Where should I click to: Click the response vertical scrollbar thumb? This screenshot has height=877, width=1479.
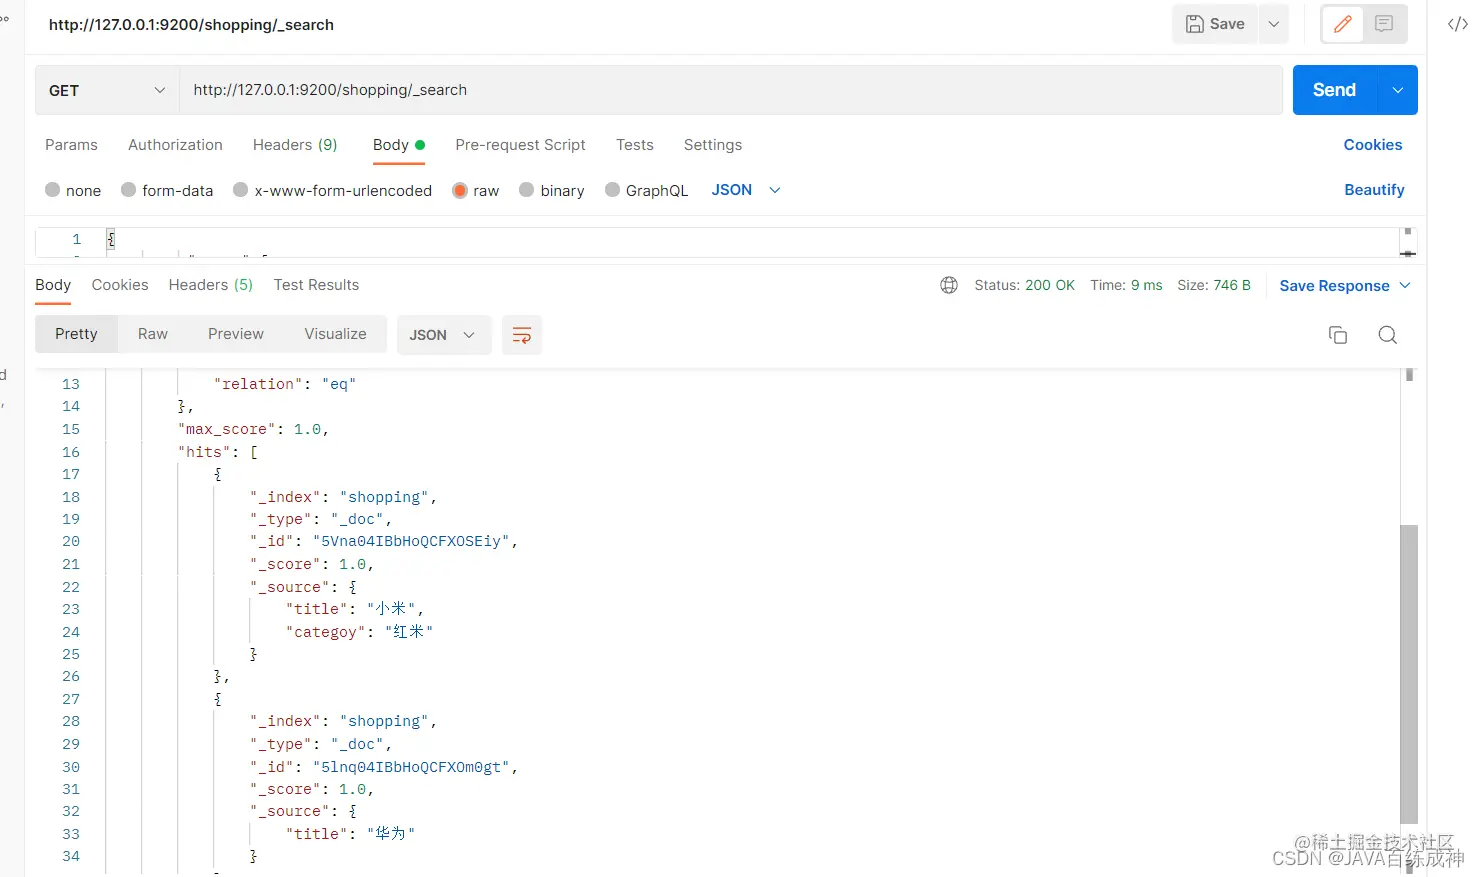click(x=1409, y=673)
